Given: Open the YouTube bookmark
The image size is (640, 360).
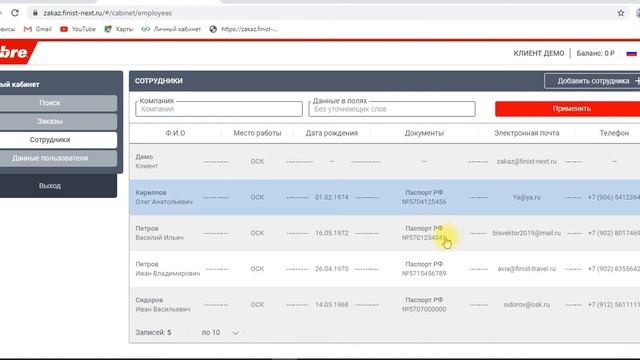Looking at the screenshot, I should pyautogui.click(x=78, y=29).
